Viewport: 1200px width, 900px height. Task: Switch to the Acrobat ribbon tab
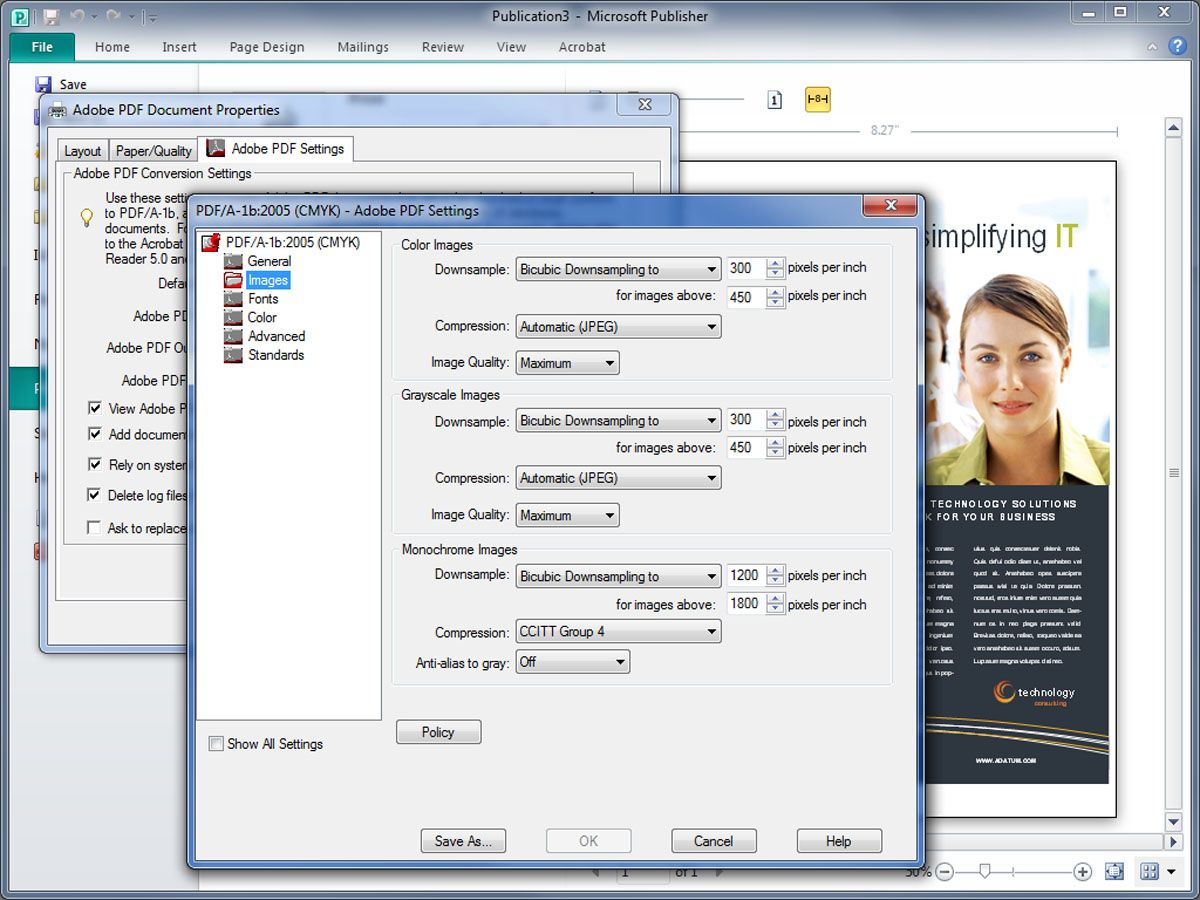[x=582, y=47]
